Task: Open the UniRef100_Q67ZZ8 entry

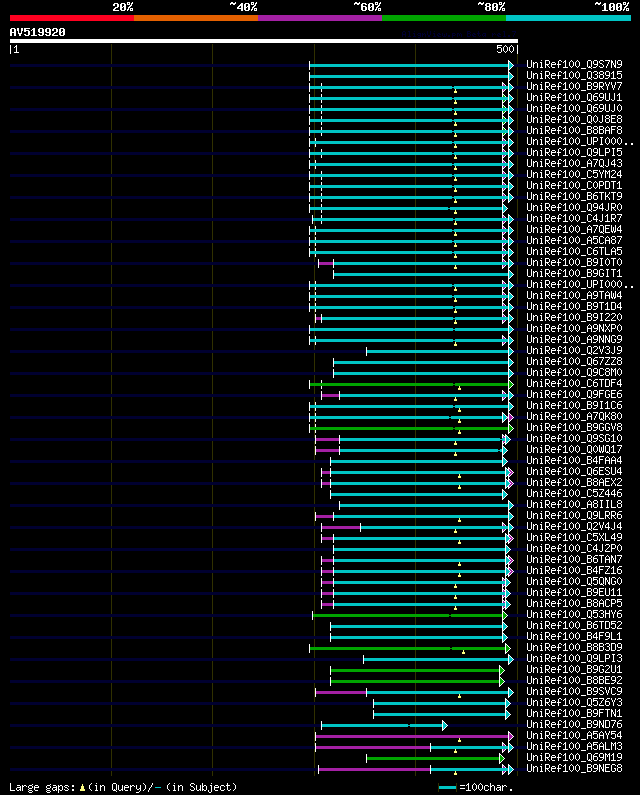Action: pos(574,362)
